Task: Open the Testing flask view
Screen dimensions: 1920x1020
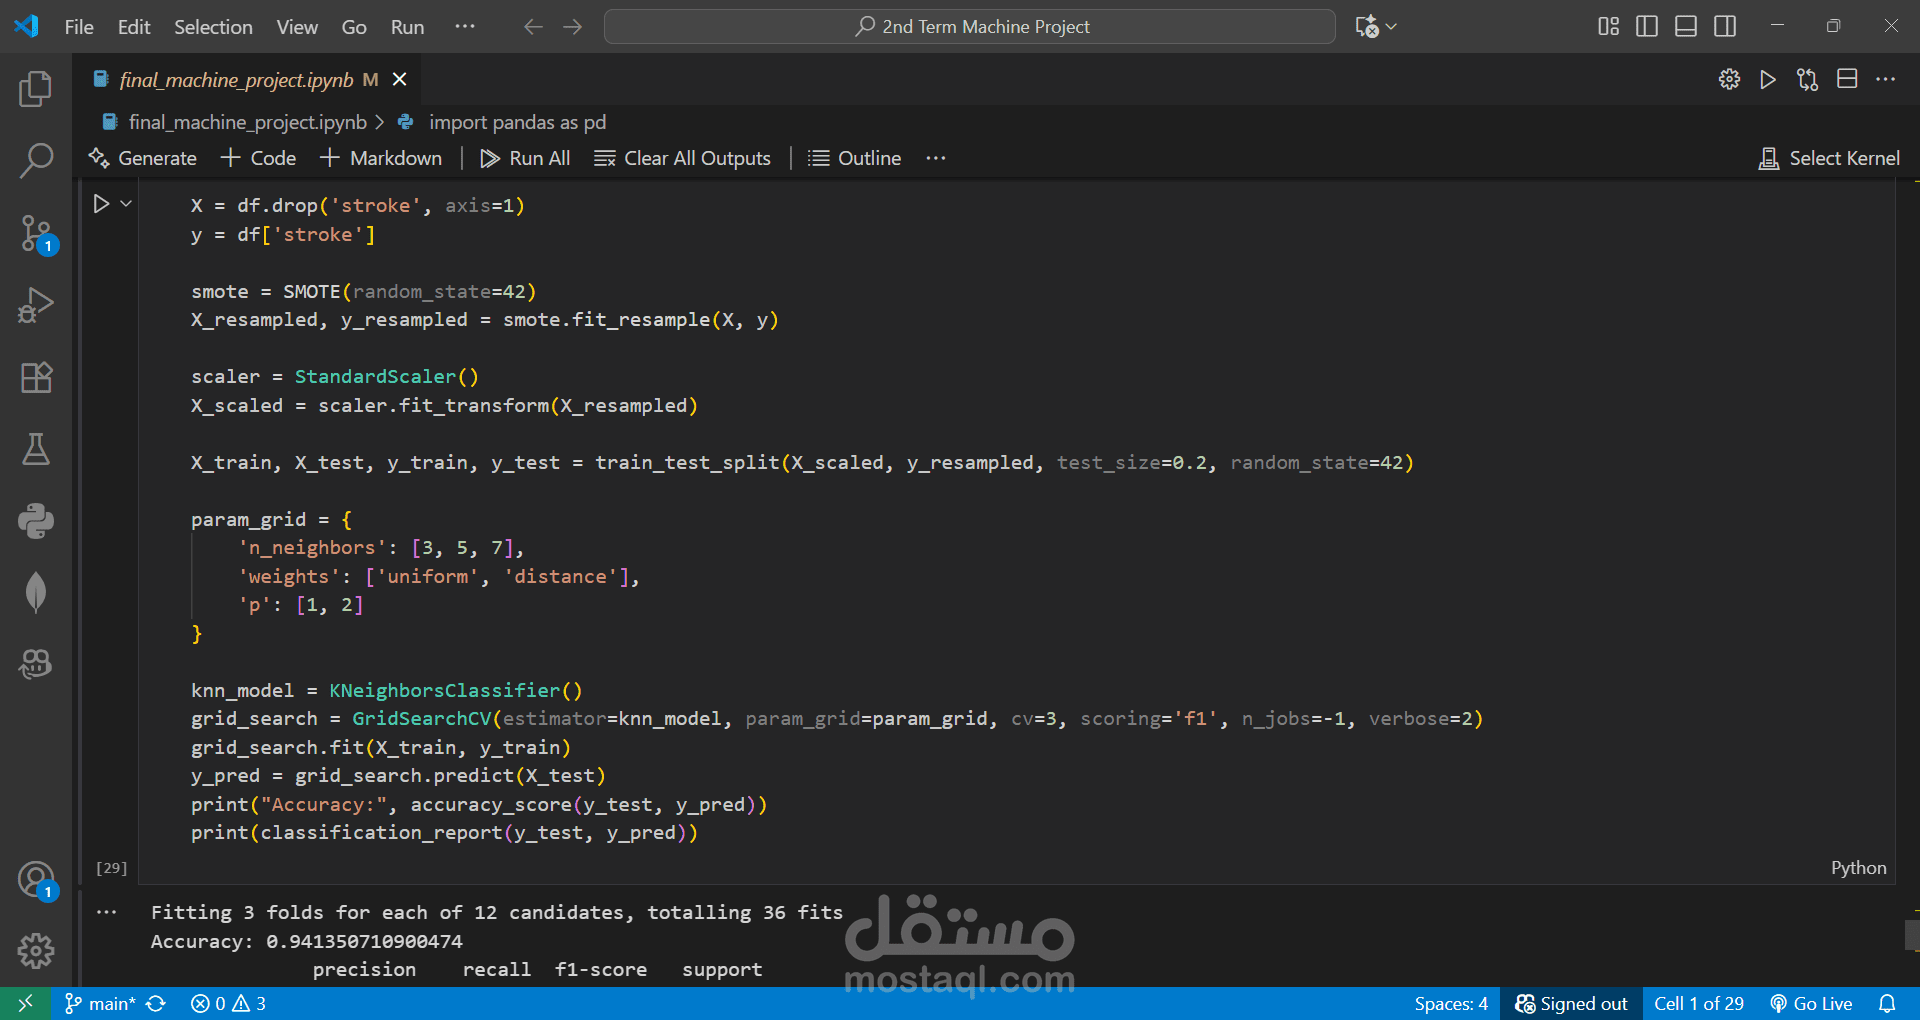Action: (x=36, y=450)
